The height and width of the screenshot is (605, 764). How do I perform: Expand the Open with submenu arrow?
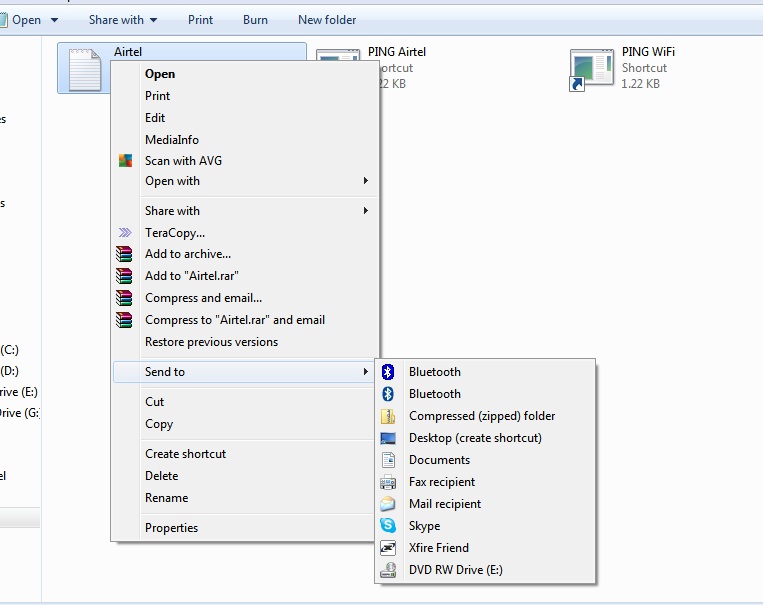pos(366,181)
